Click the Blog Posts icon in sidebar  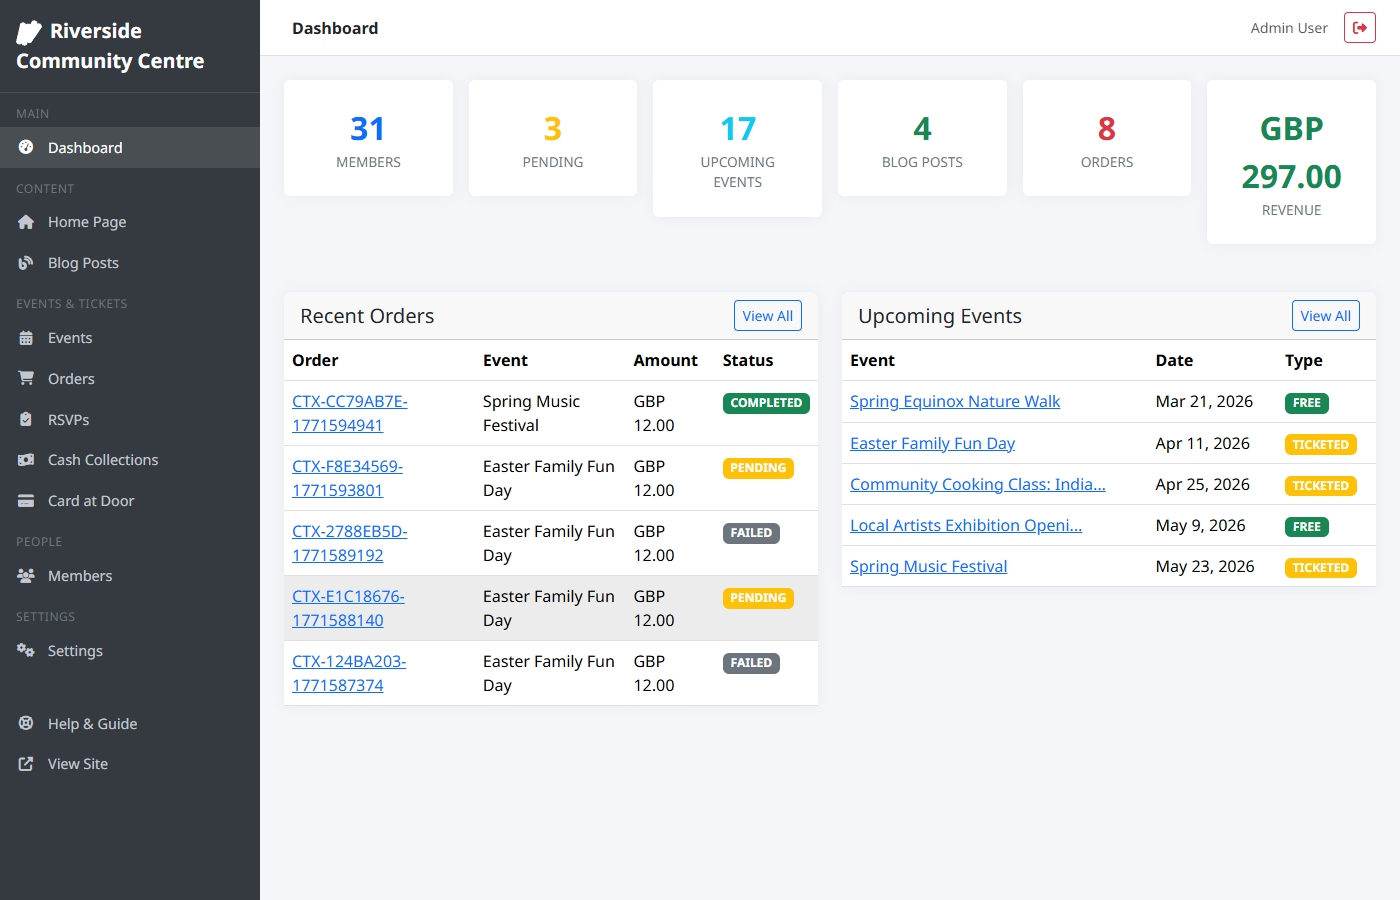pos(26,263)
